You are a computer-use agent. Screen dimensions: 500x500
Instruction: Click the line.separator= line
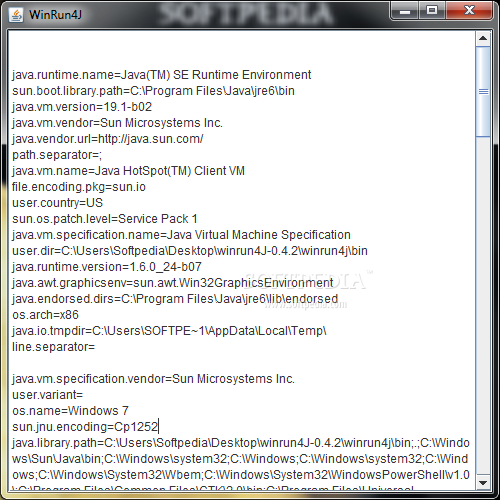54,347
